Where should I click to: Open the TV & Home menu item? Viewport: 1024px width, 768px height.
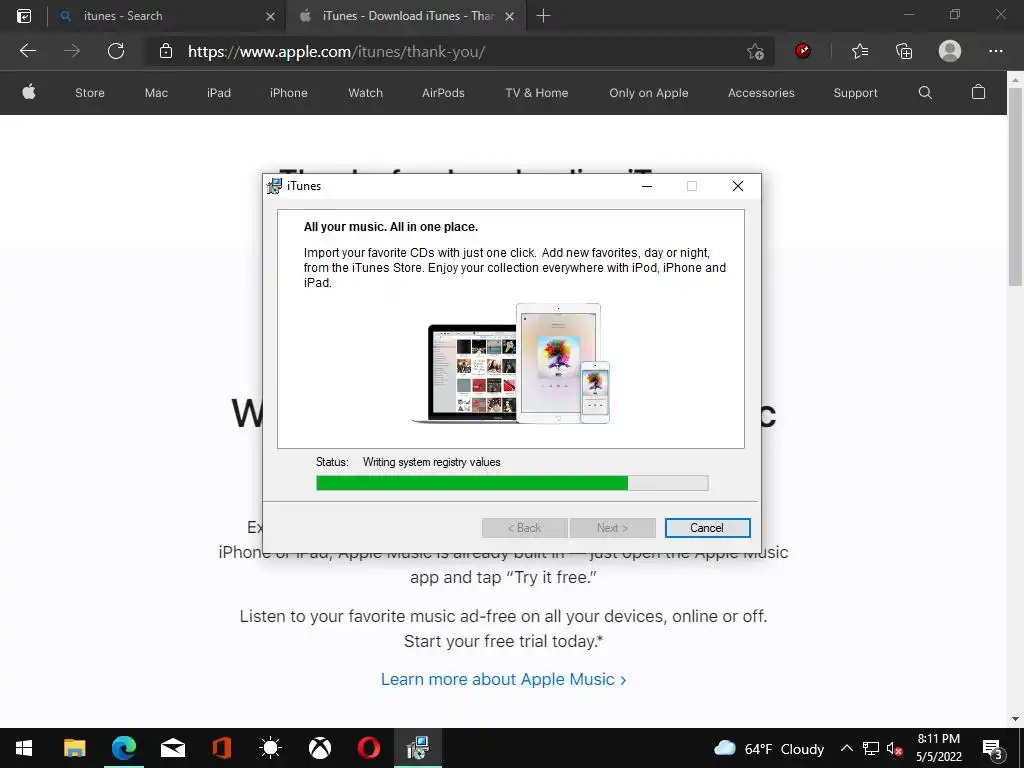537,93
